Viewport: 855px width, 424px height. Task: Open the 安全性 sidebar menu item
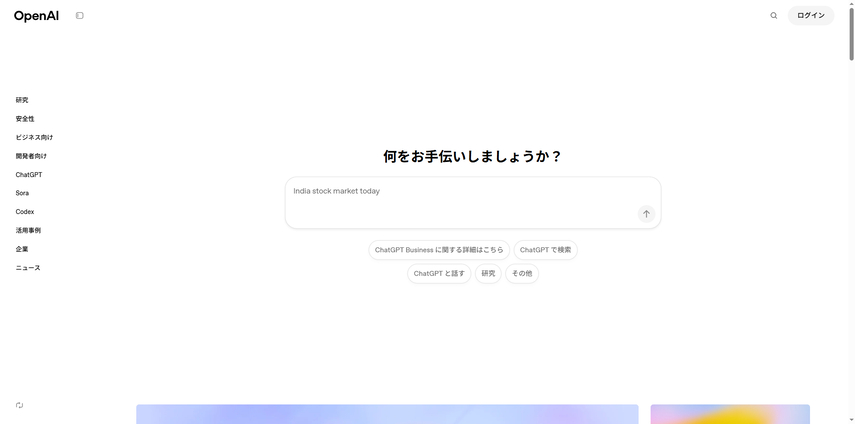point(25,119)
